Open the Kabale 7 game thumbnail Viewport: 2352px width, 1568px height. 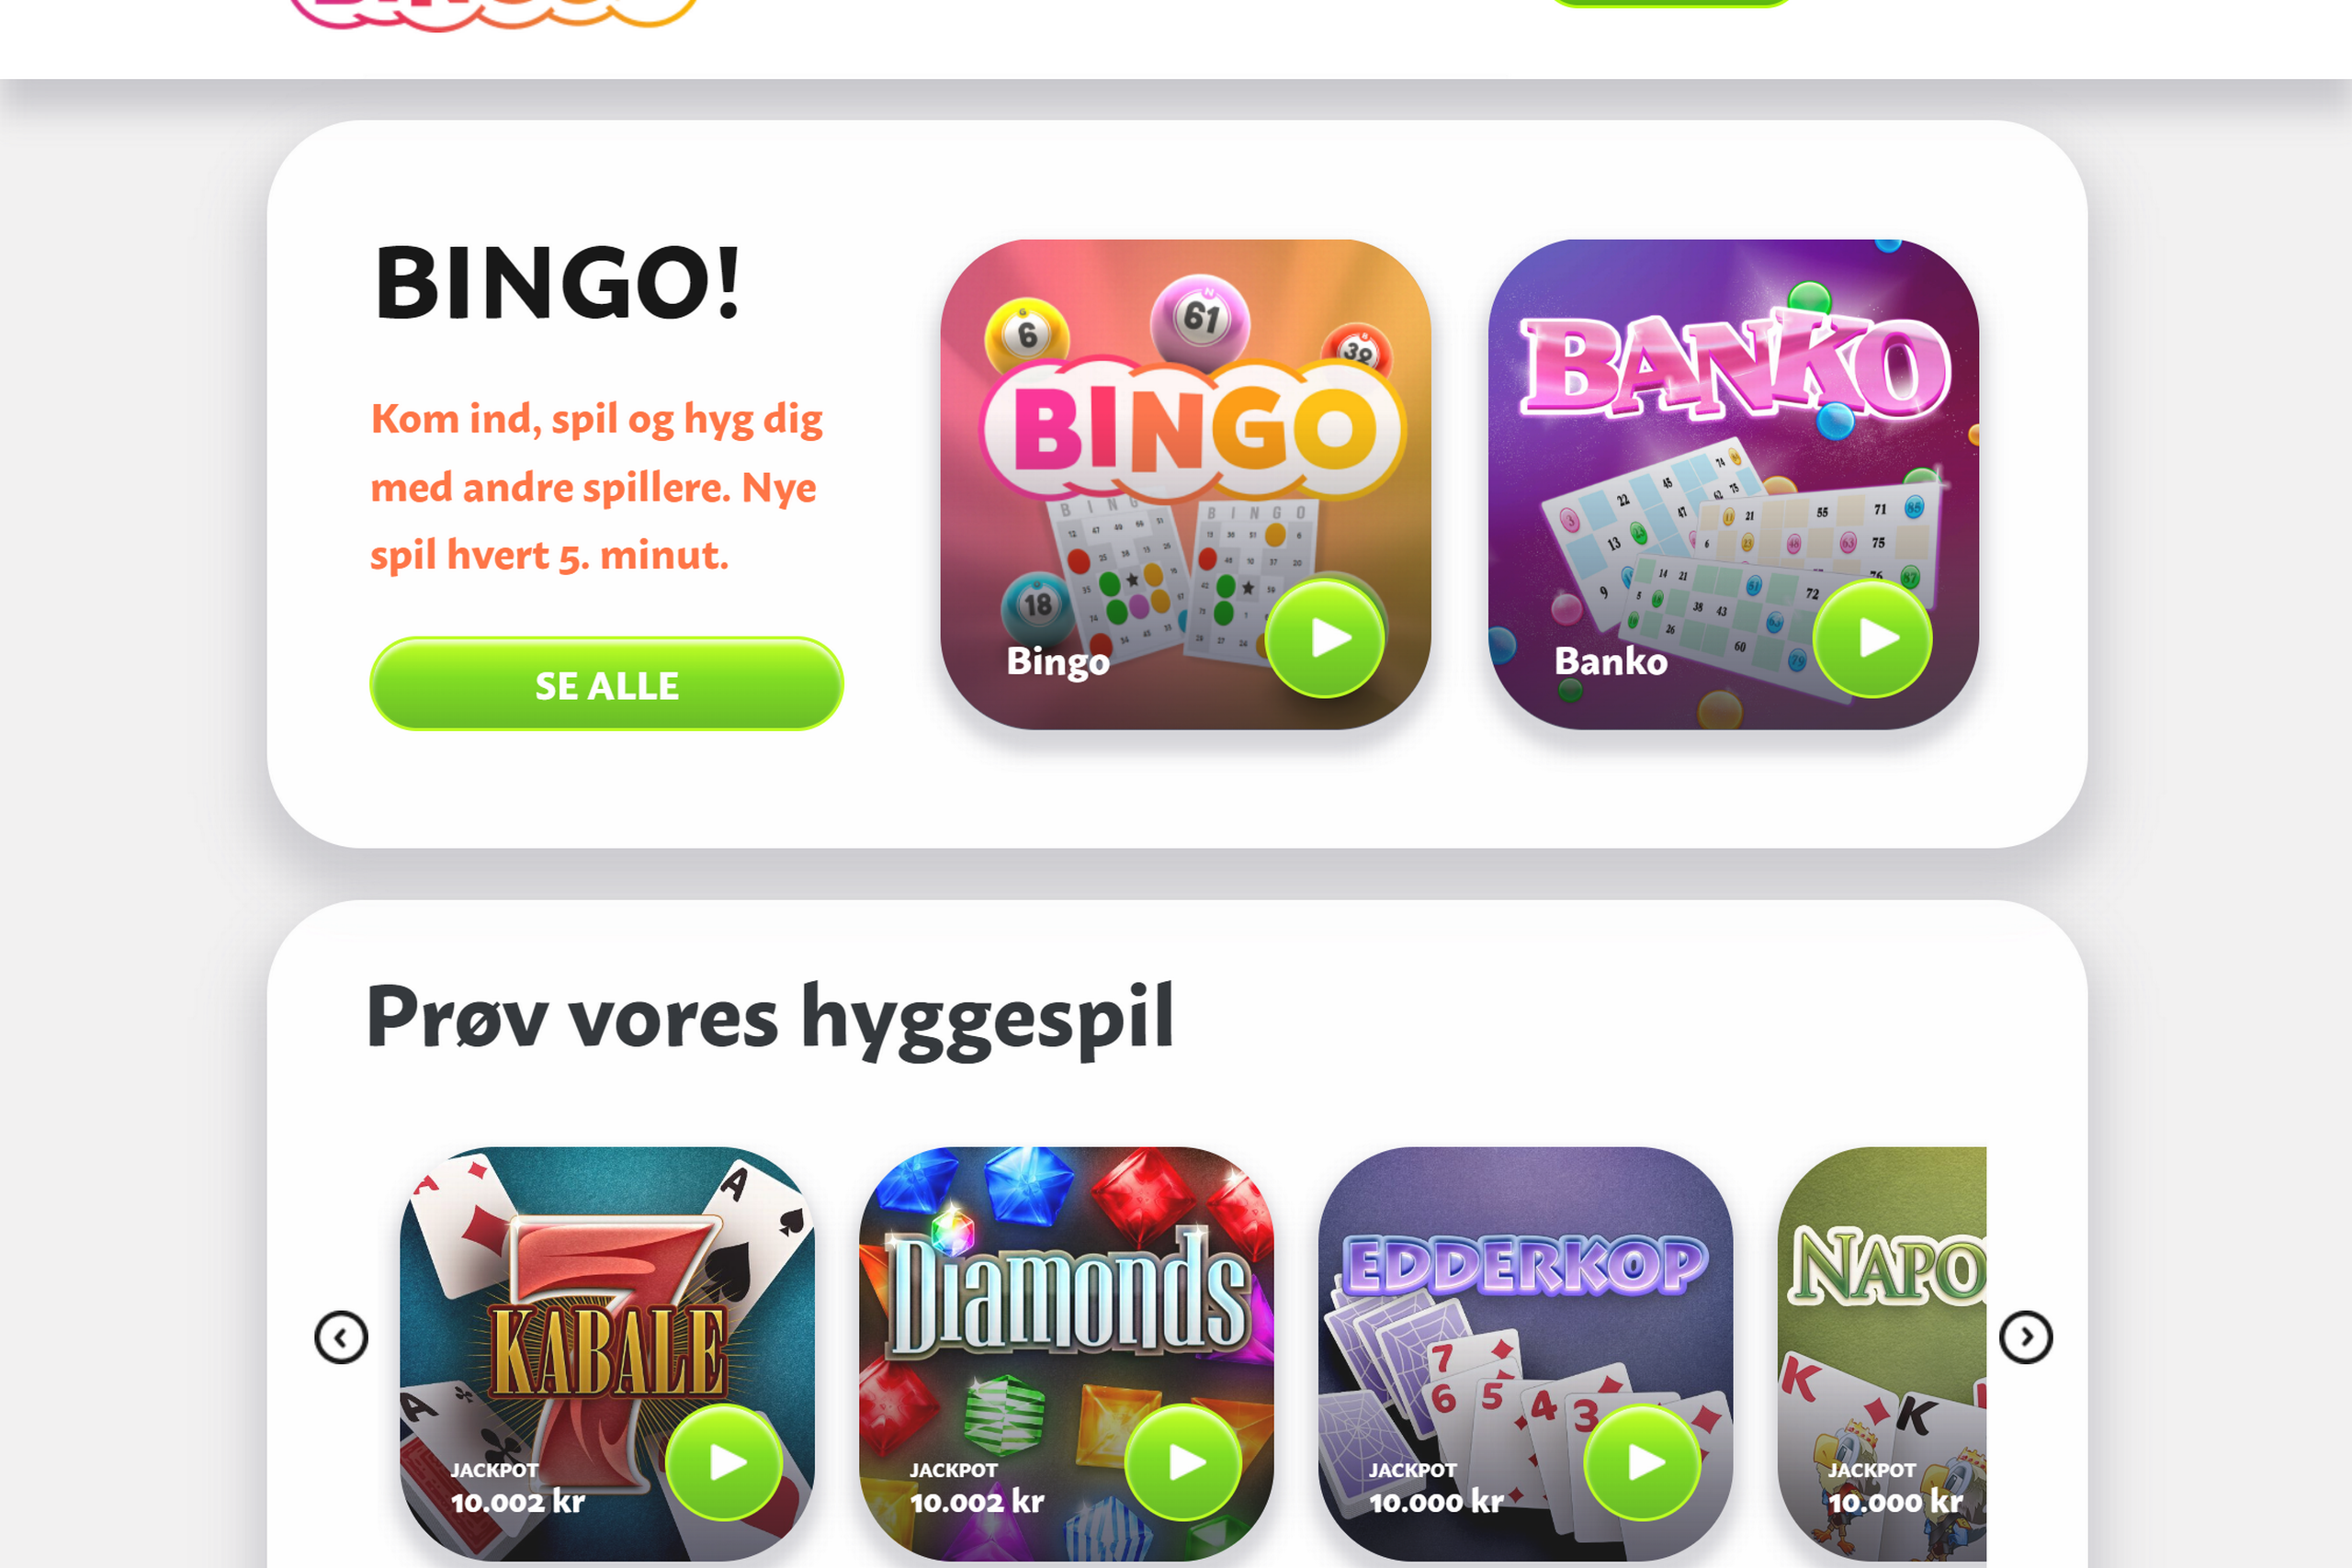tap(607, 1354)
